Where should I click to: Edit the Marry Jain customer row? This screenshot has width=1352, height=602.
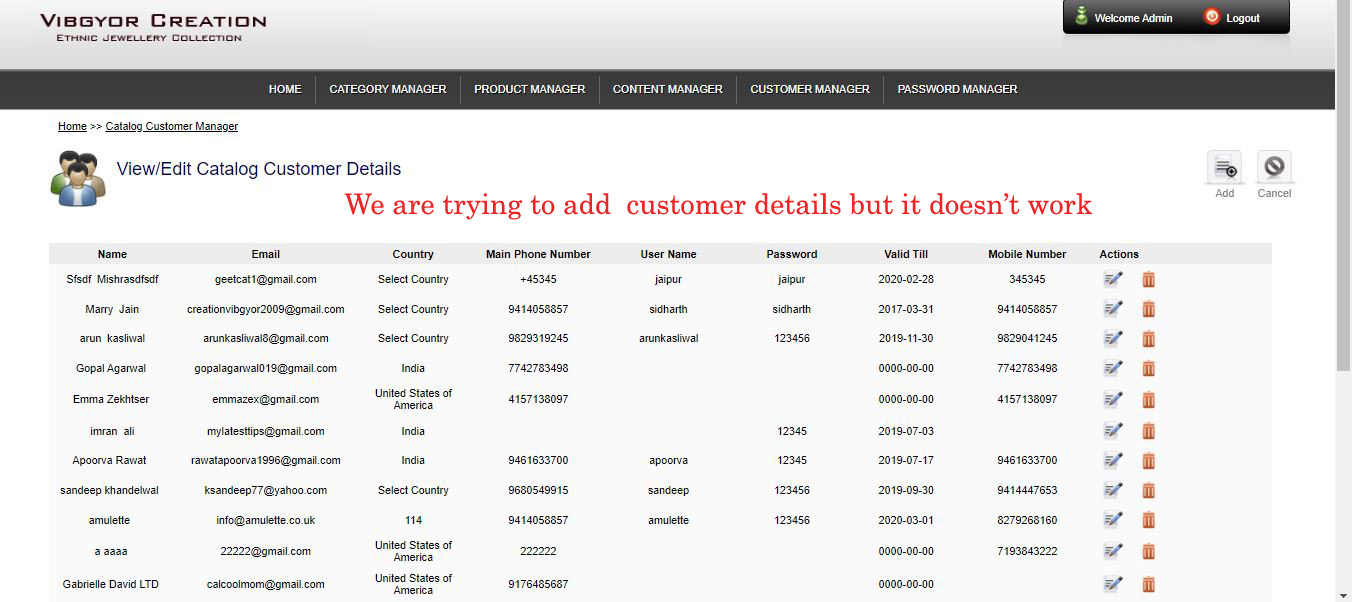(x=1113, y=309)
